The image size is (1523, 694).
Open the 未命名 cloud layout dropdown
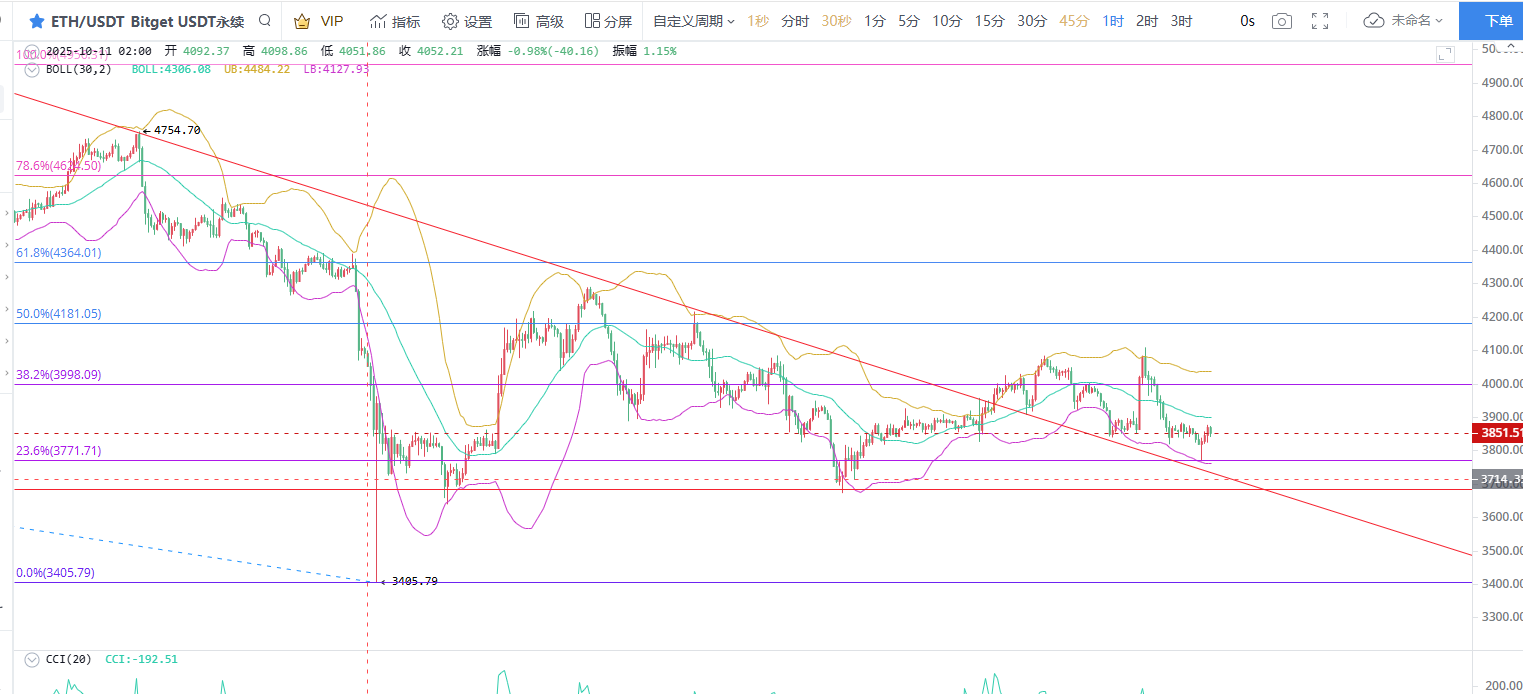coord(1404,21)
